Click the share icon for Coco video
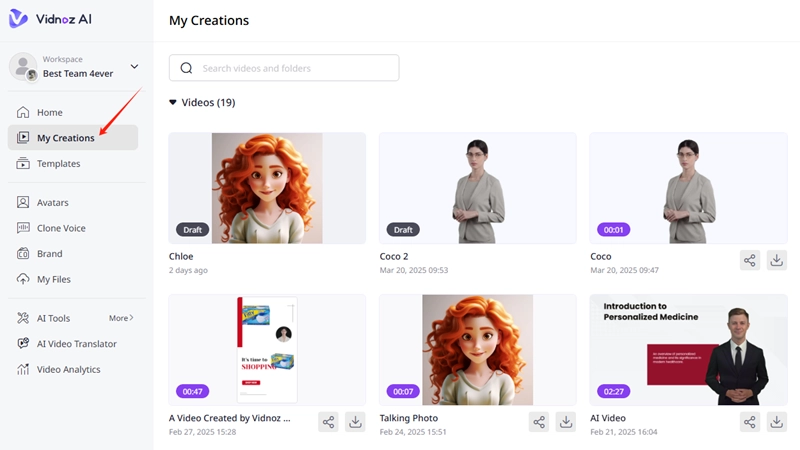The image size is (800, 450). (x=750, y=260)
